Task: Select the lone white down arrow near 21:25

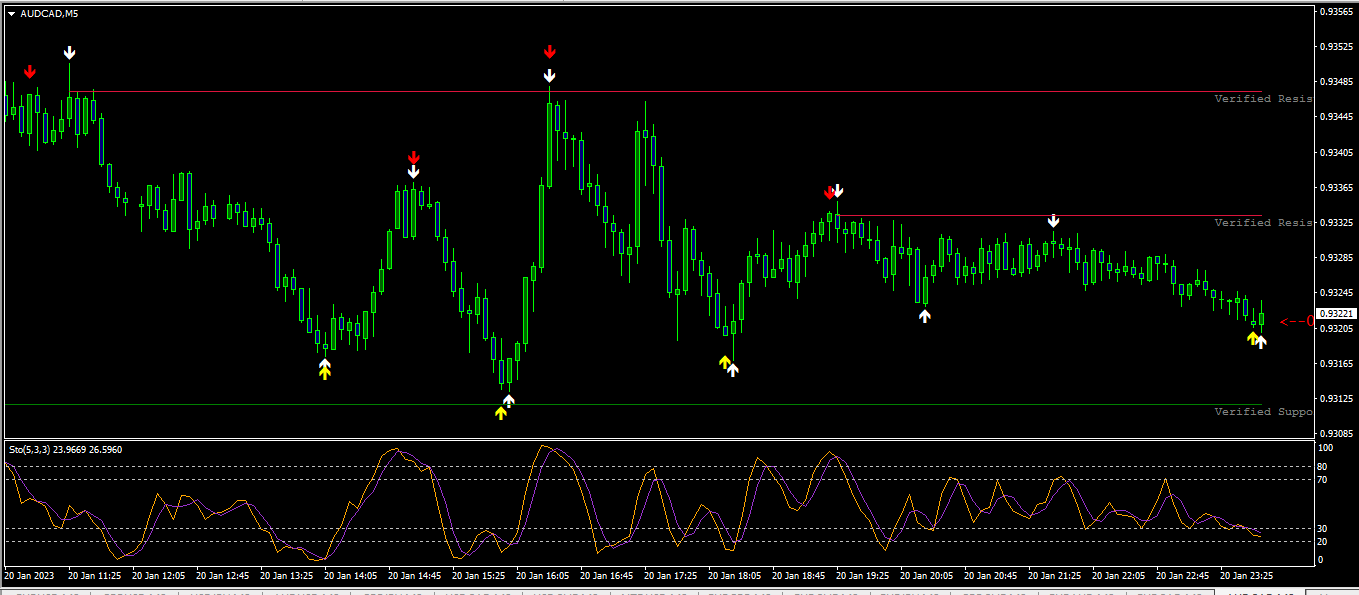Action: tap(1053, 221)
